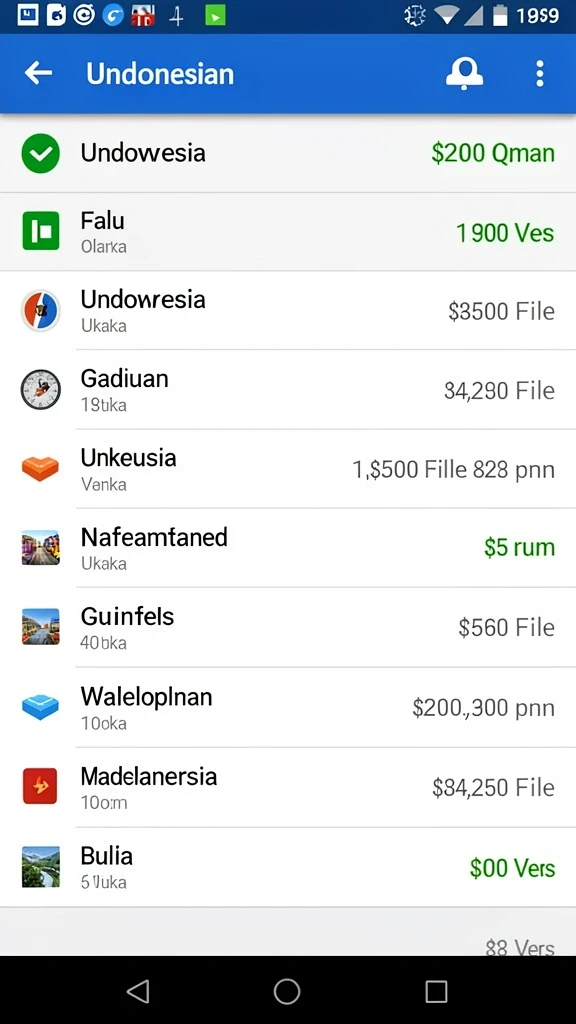Image resolution: width=576 pixels, height=1024 pixels.
Task: Tap the Android recent apps square
Action: 436,991
